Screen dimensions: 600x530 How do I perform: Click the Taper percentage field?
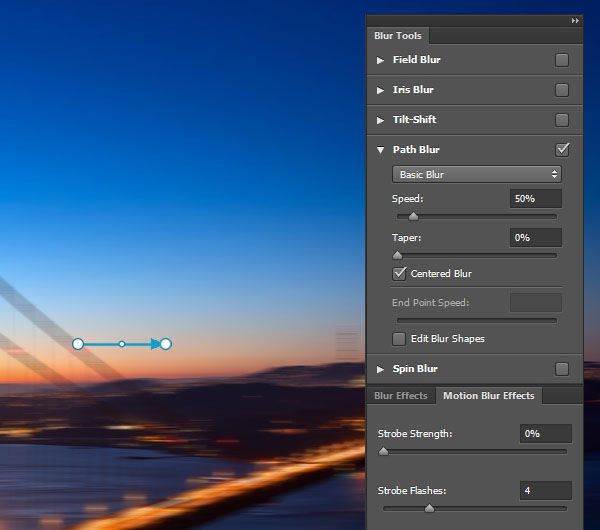pos(536,238)
